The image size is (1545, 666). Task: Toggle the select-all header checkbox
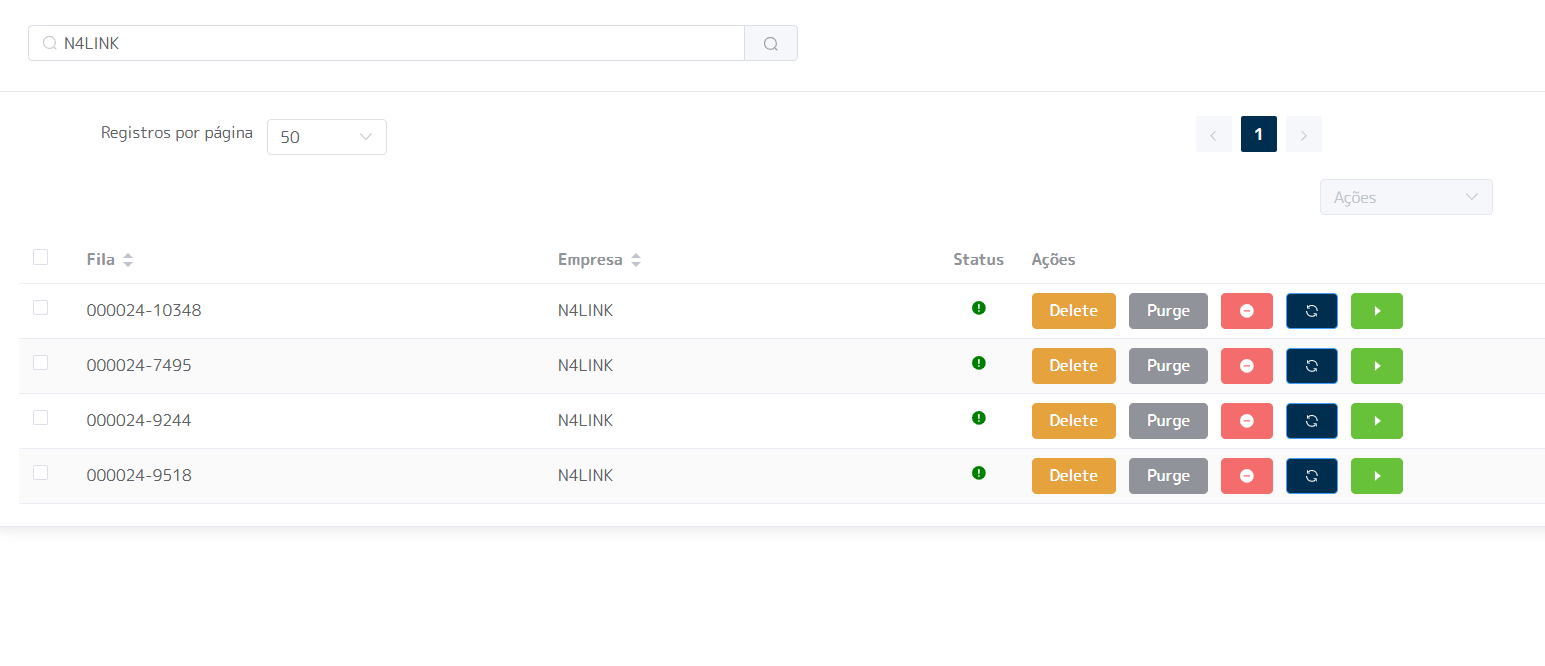click(40, 257)
